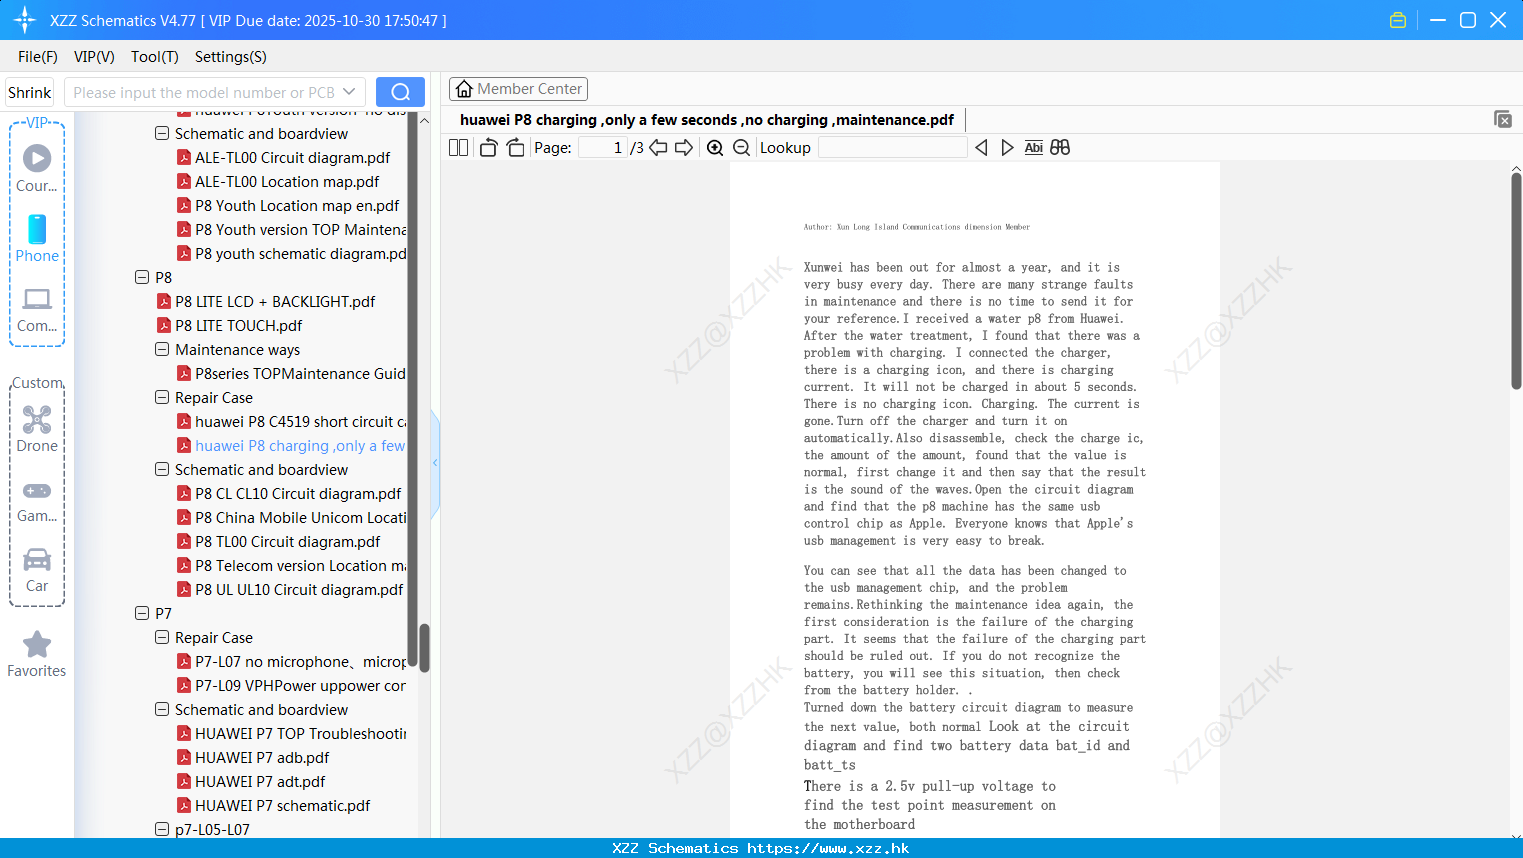The image size is (1523, 858).
Task: Open Favorites star
Action: 37,655
